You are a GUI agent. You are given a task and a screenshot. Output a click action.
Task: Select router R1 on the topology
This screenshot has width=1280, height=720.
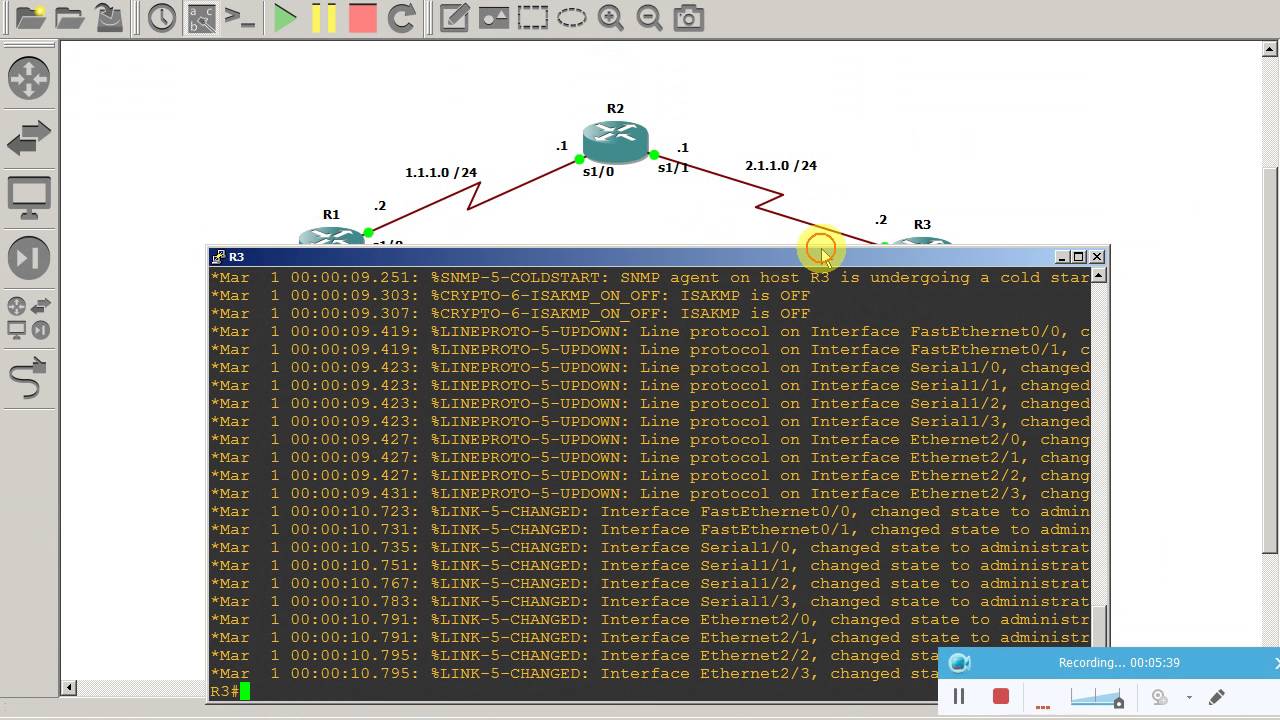pos(332,237)
